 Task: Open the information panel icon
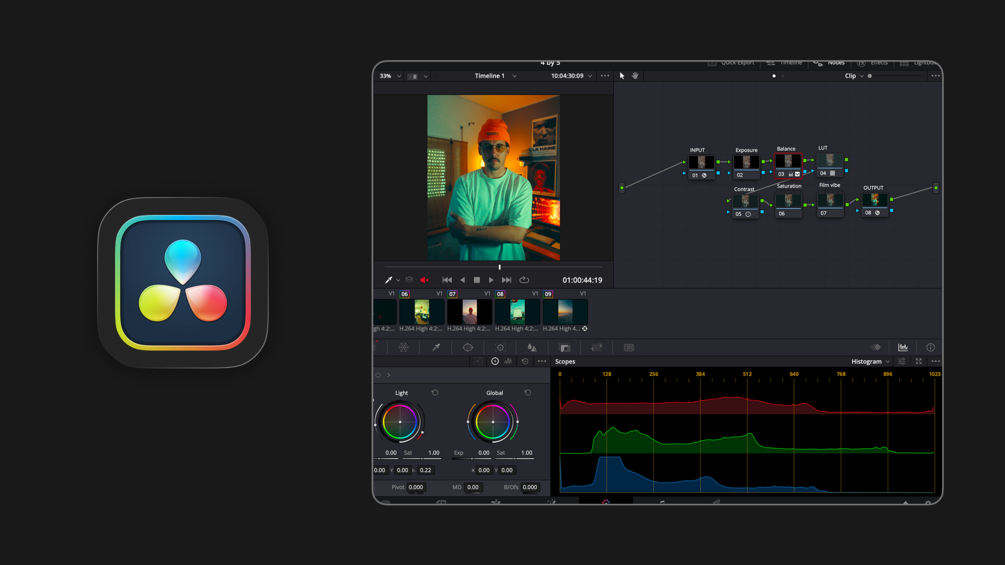(931, 347)
